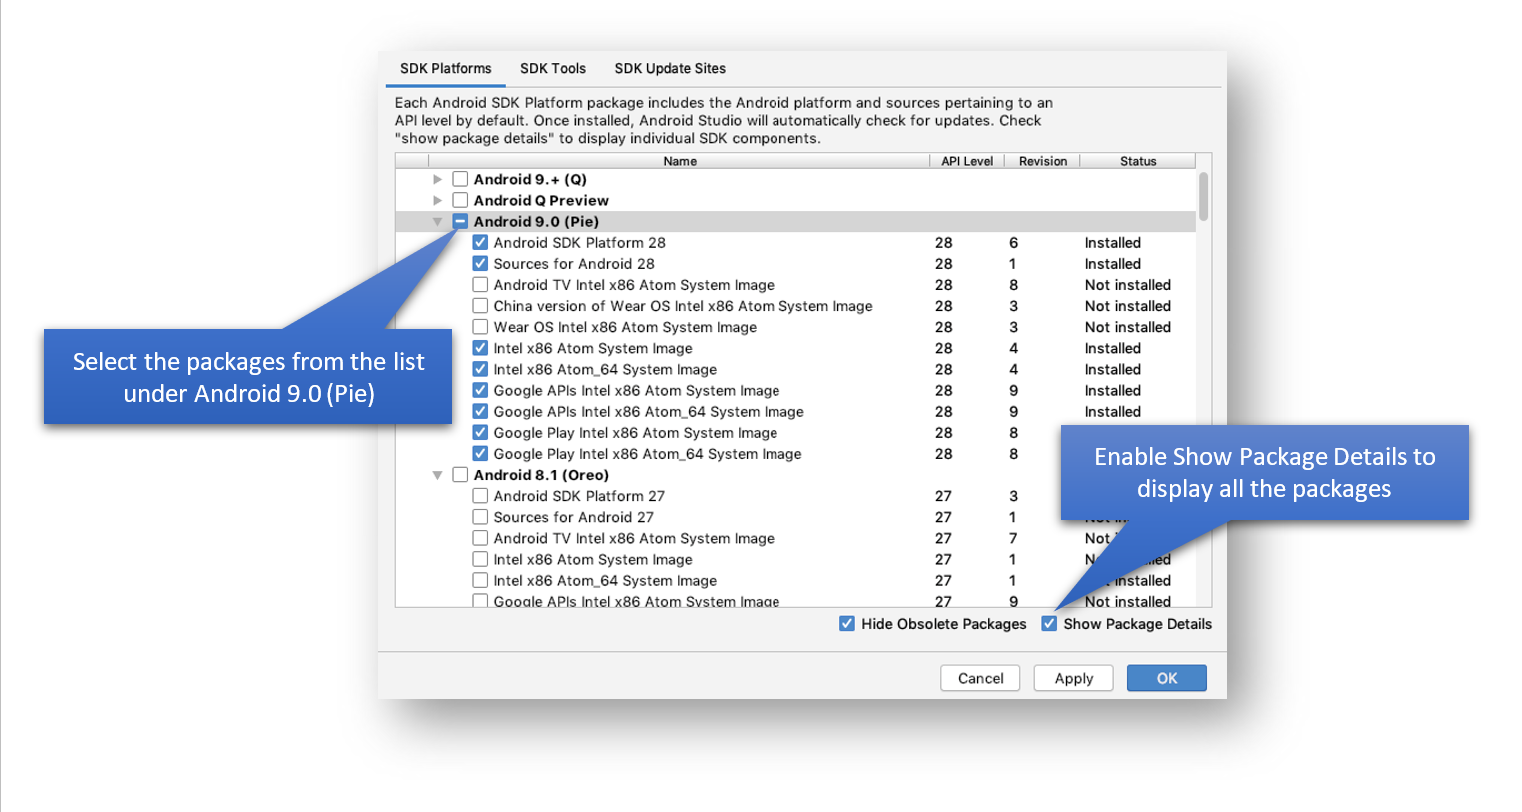Expand the Android Q Preview group
Screen dimensions: 1522x812
click(437, 201)
